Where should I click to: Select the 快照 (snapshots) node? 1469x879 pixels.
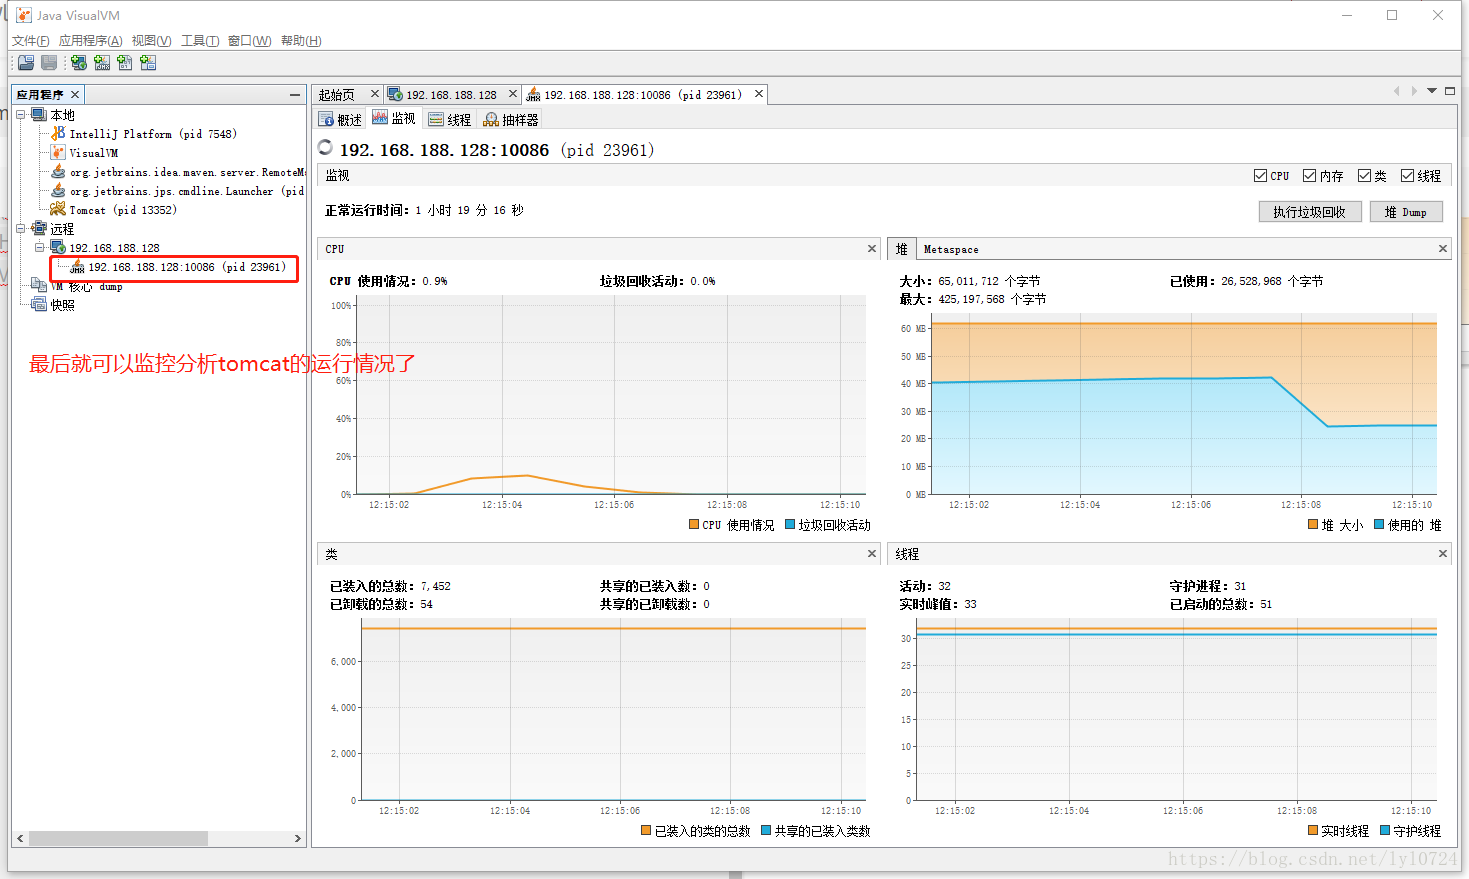pos(63,305)
